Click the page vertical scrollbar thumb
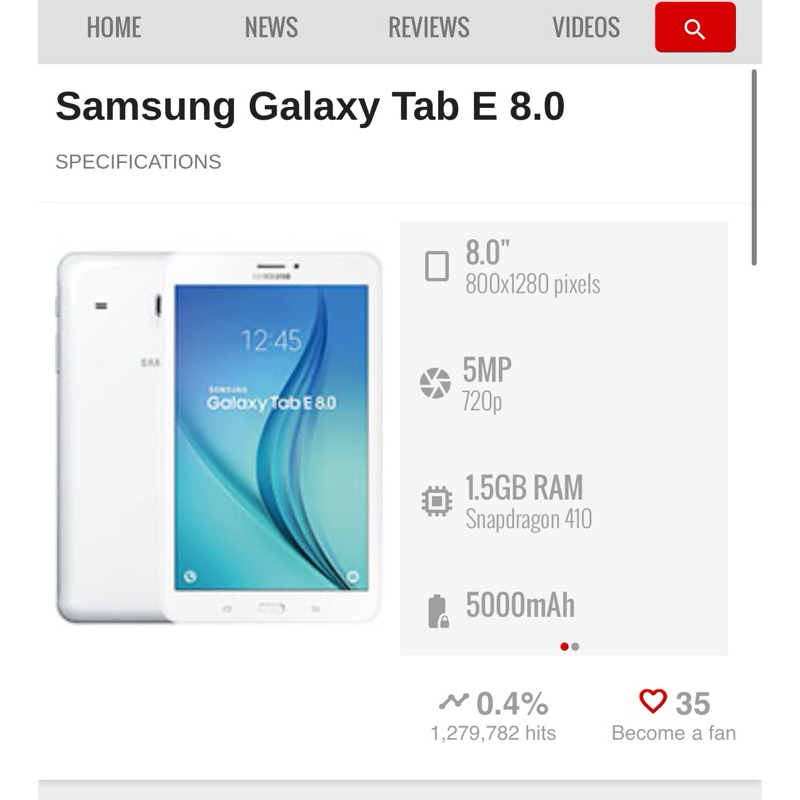 (754, 167)
